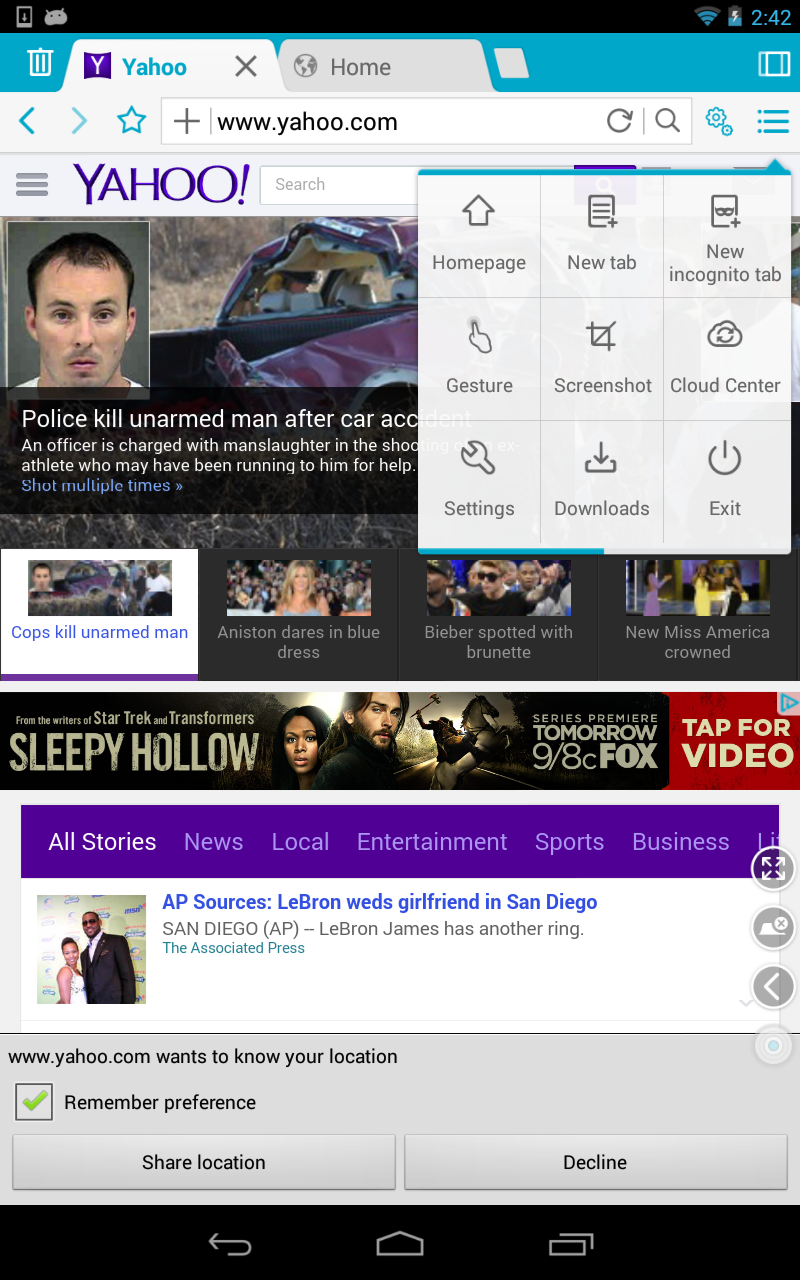Choose New tab in the menu
Viewport: 800px width, 1280px height.
pos(602,236)
